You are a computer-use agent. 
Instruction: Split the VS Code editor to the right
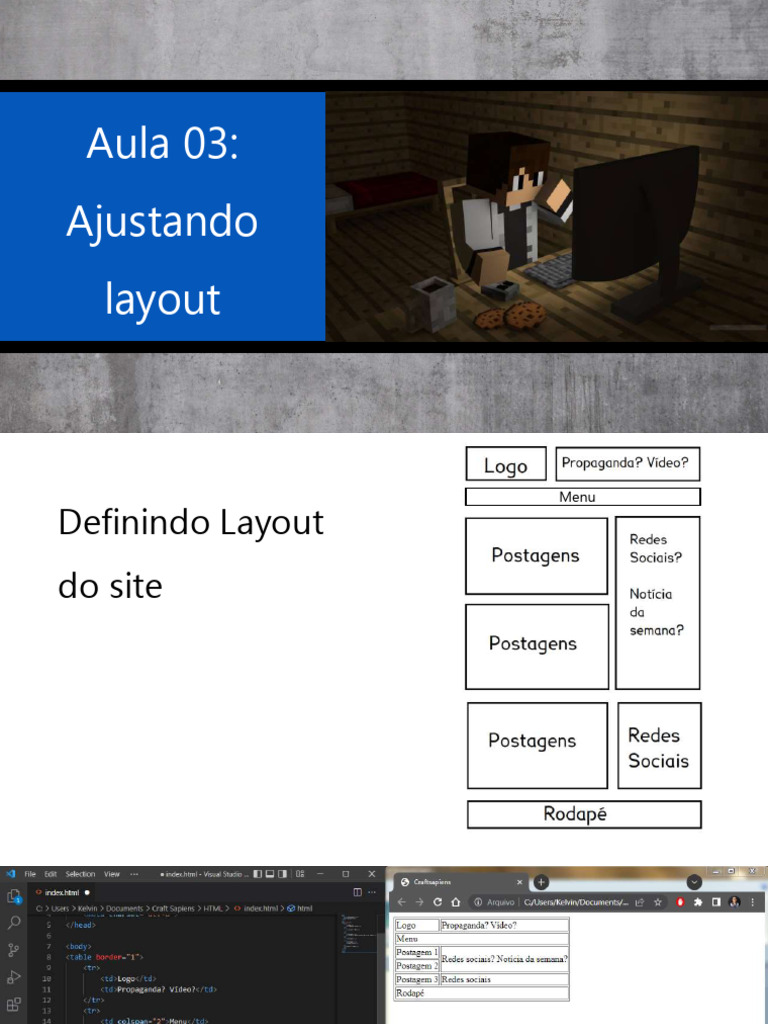[357, 892]
